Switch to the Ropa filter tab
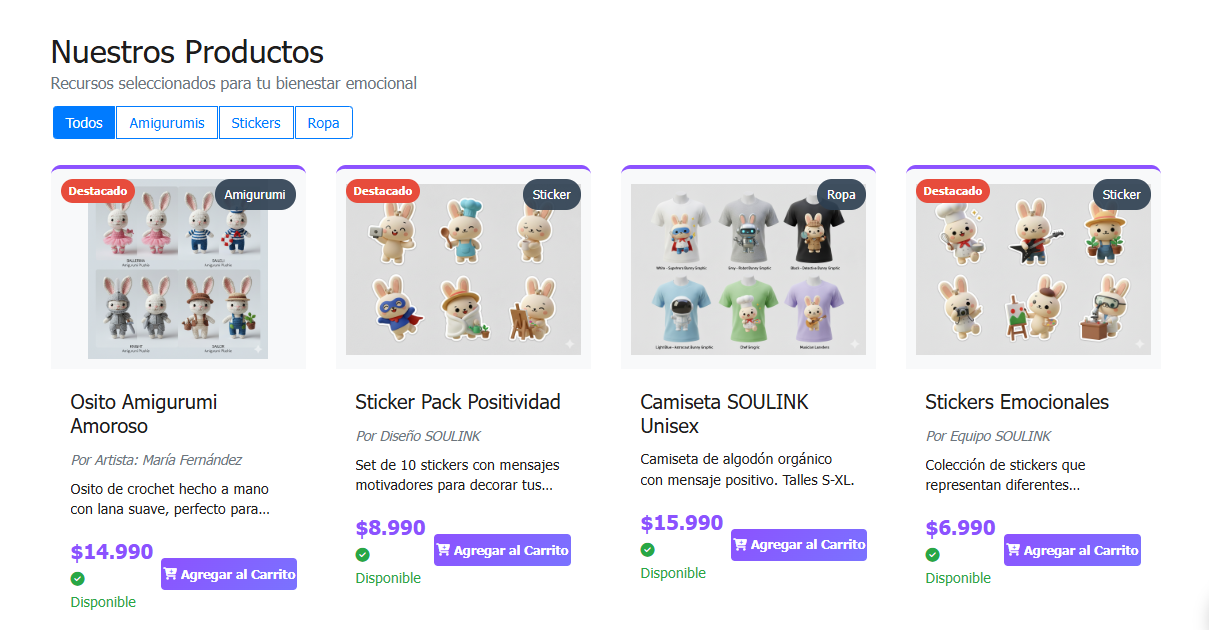The height and width of the screenshot is (630, 1209). (323, 122)
